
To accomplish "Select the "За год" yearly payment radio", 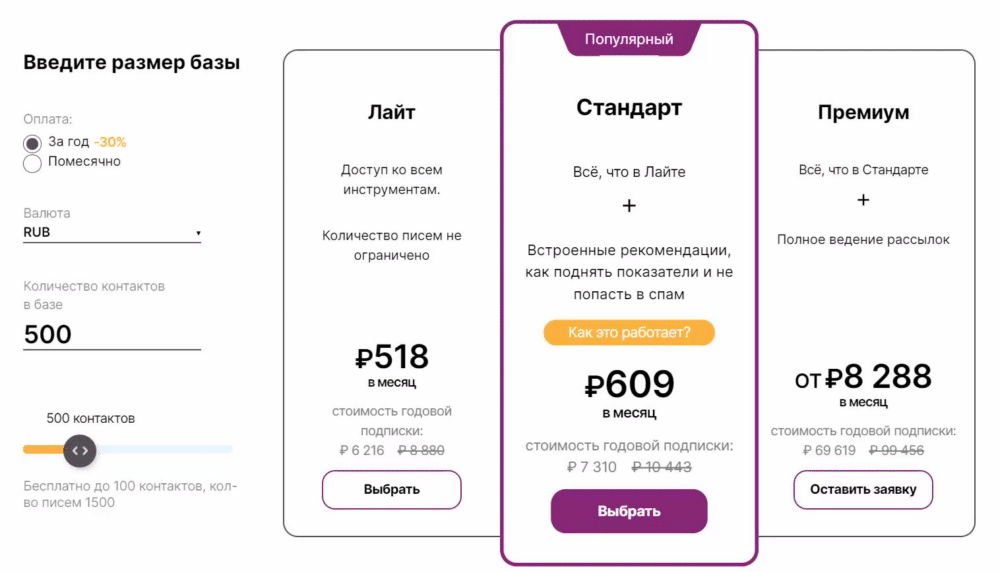I will pos(32,143).
